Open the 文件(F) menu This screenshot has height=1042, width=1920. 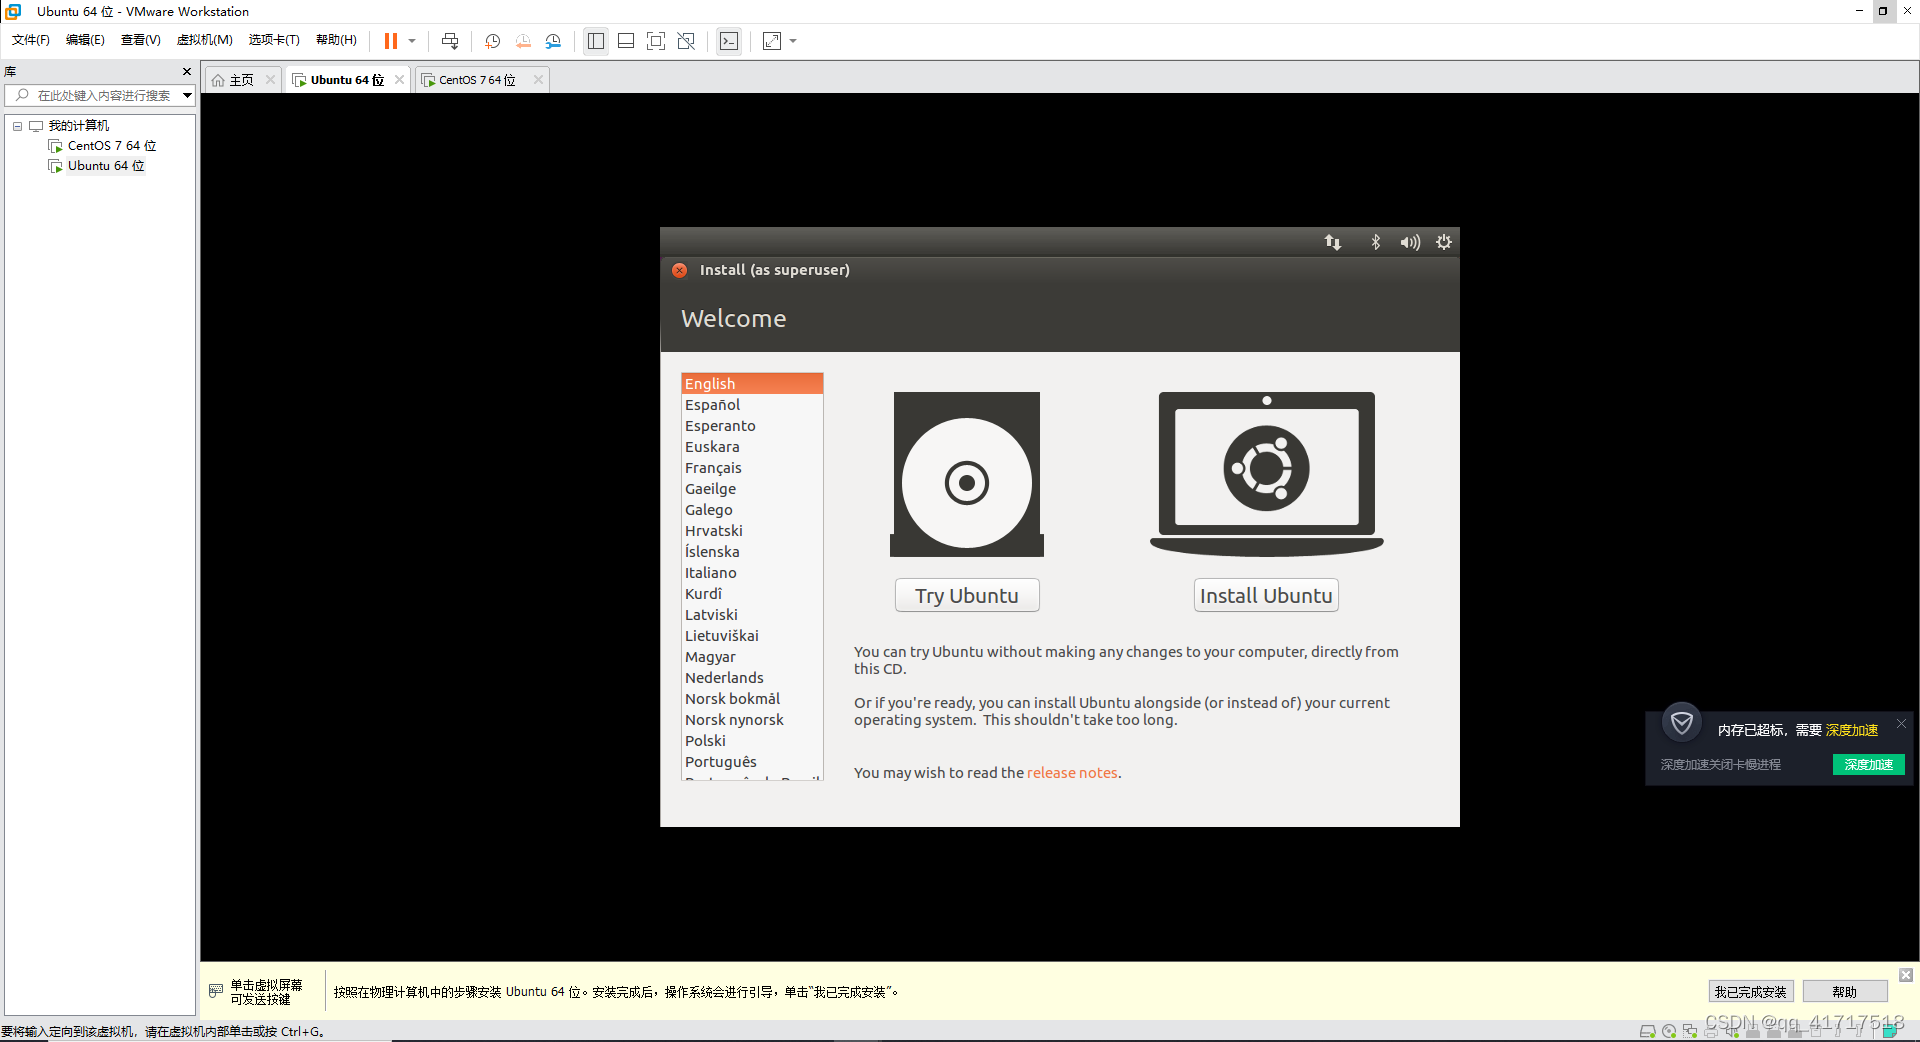[x=30, y=40]
